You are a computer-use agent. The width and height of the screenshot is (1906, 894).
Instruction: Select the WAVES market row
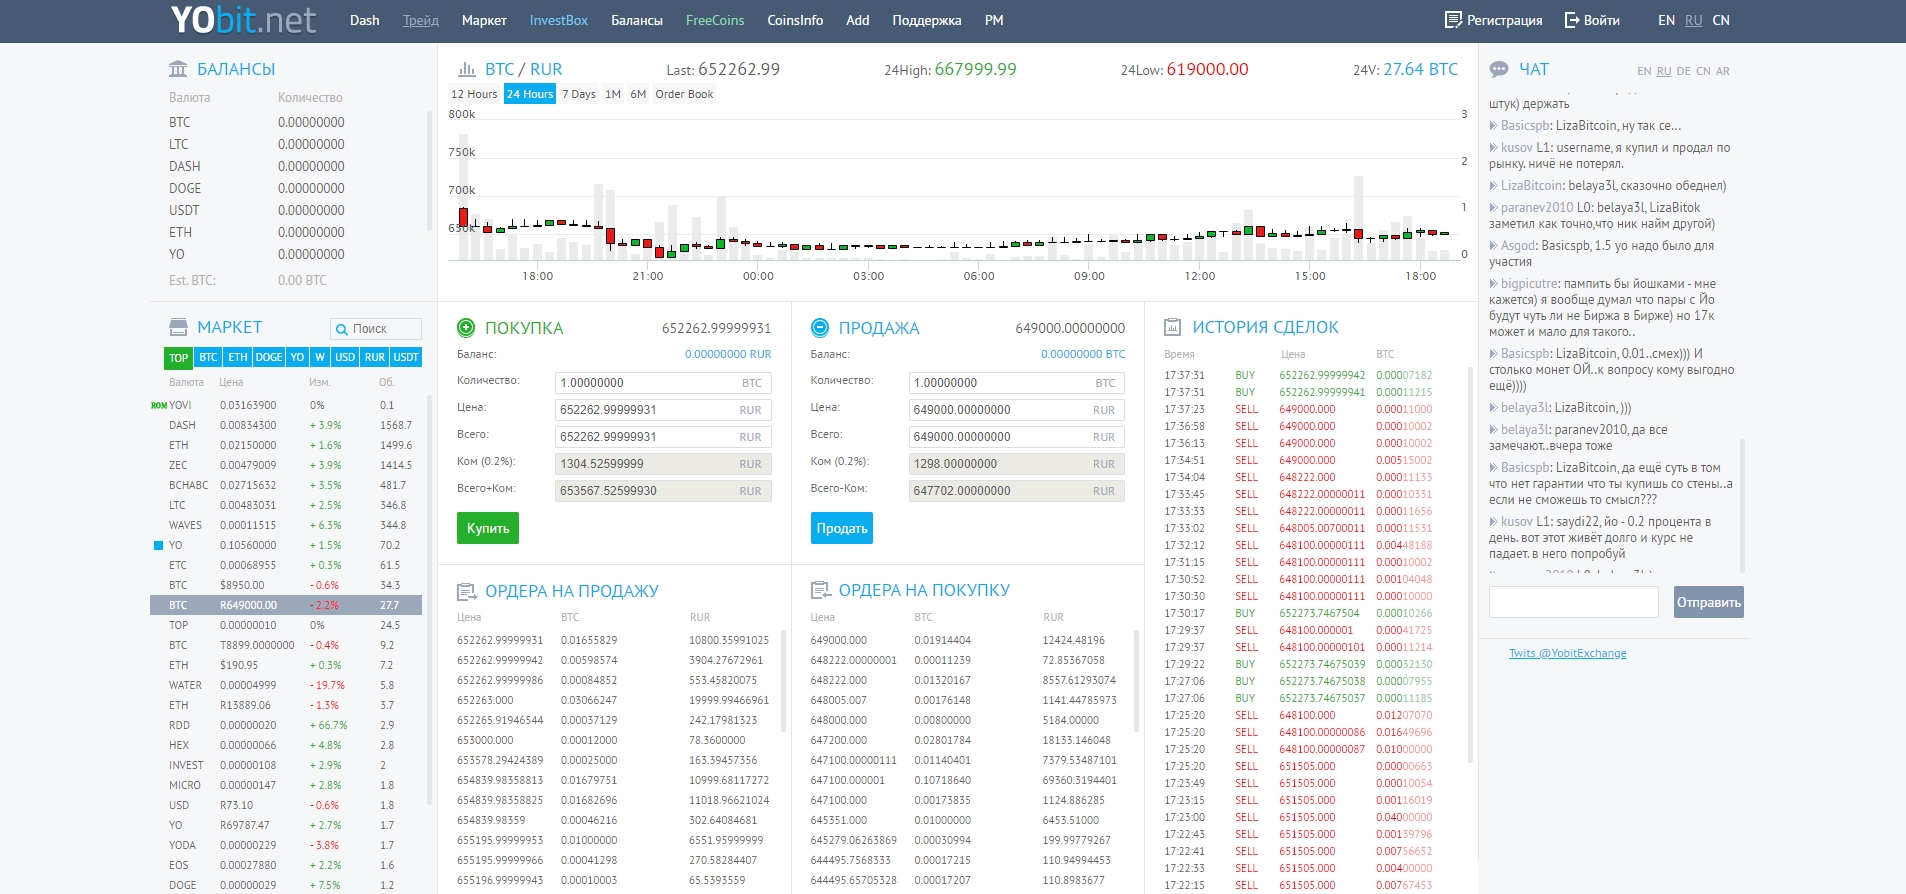coord(286,525)
